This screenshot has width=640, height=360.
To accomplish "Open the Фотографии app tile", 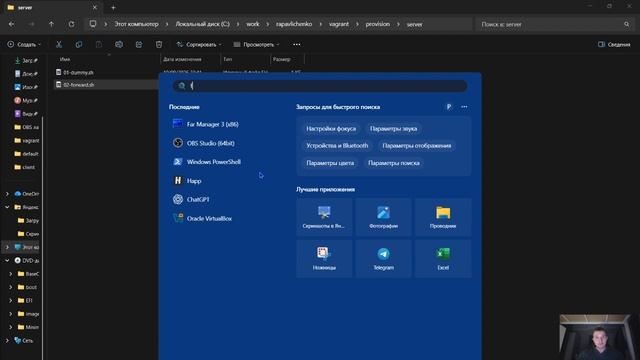I will pos(383,217).
